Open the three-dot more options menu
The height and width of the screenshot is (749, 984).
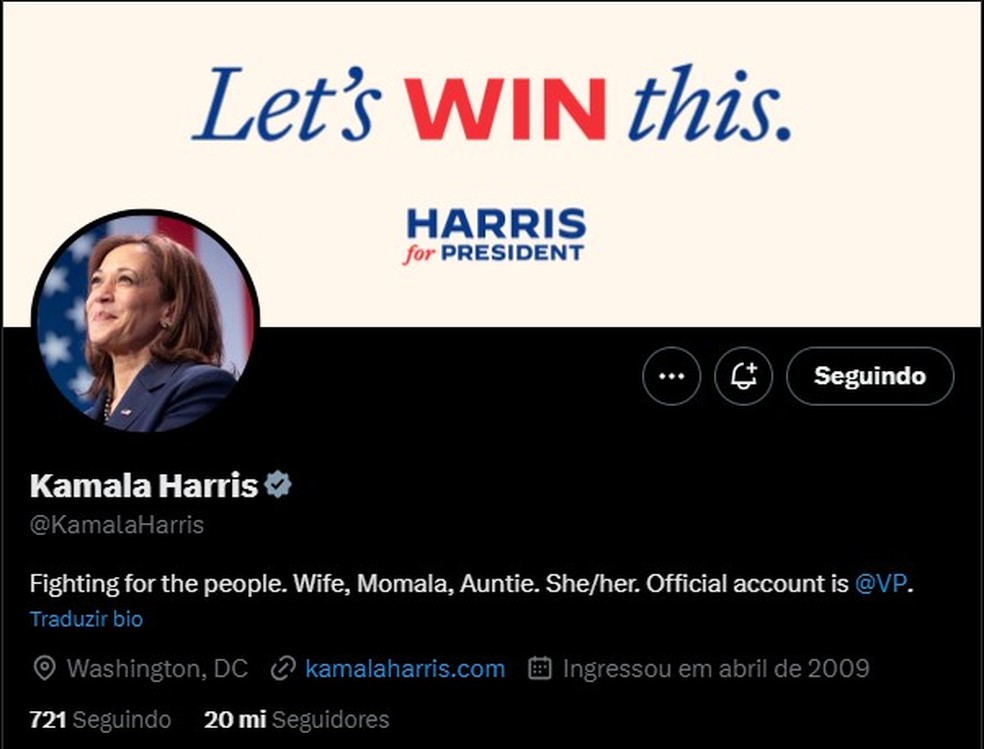pyautogui.click(x=671, y=376)
